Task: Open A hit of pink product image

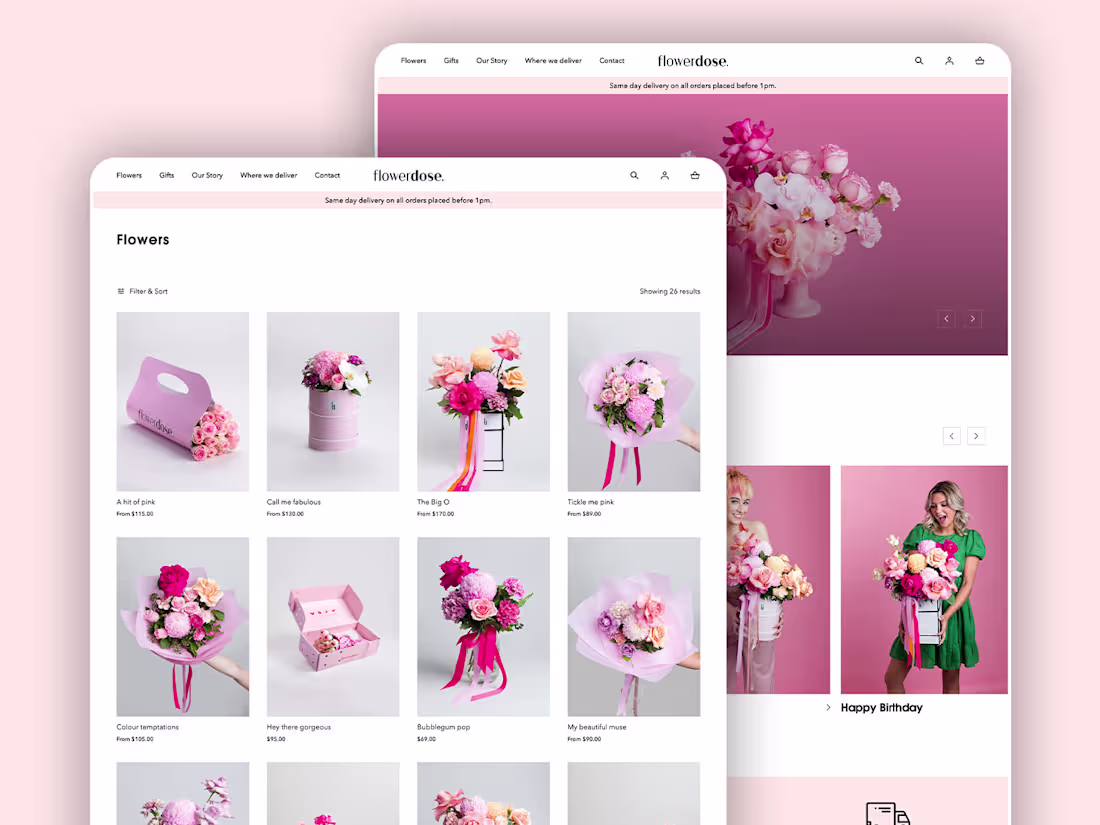Action: click(x=182, y=401)
